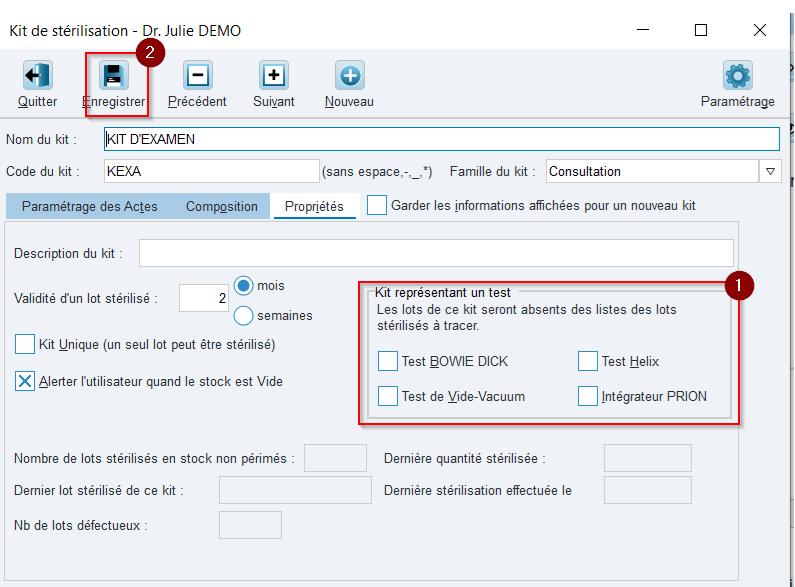Focus the Description du kit field
Viewport: 795px width, 587px height.
pyautogui.click(x=436, y=253)
